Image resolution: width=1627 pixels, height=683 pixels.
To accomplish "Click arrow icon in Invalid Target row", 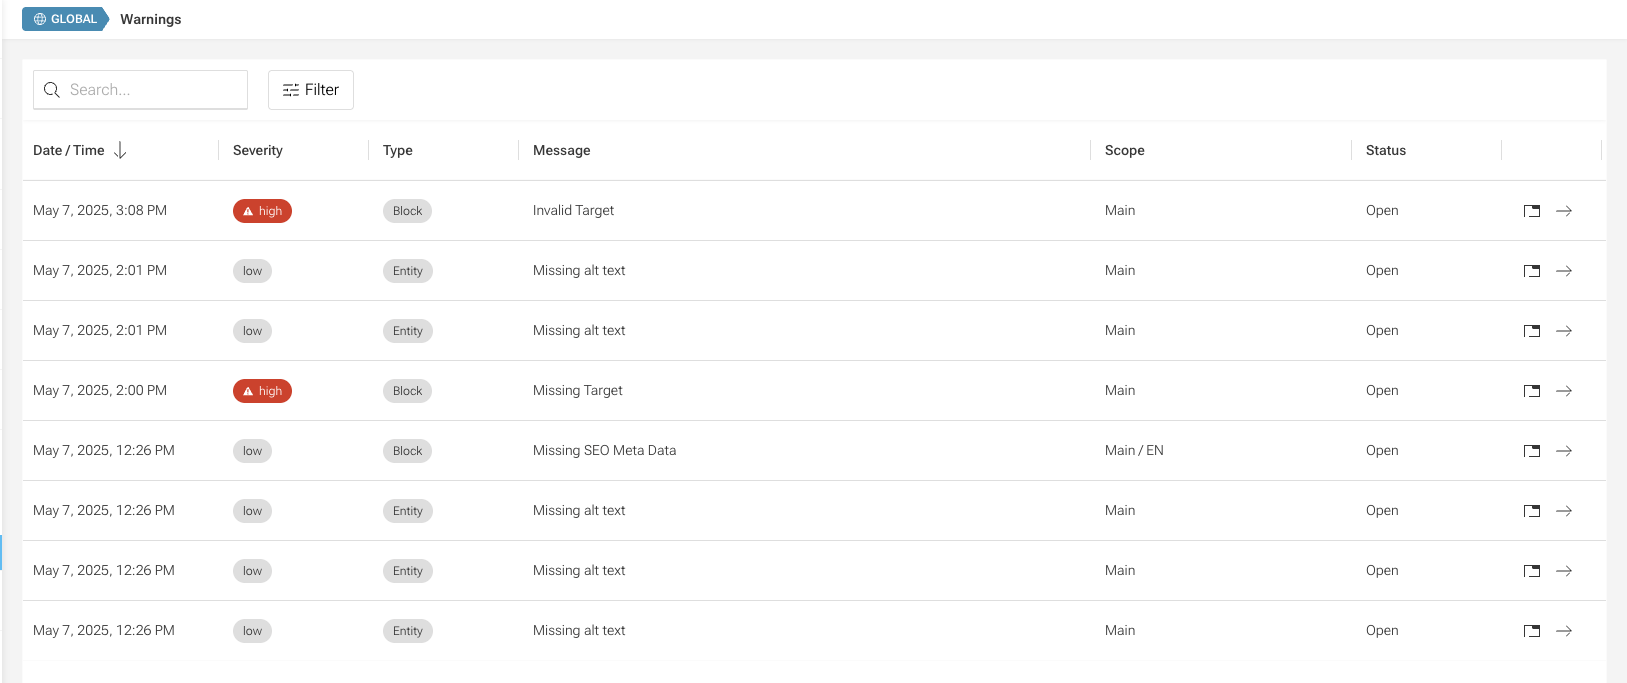I will [1564, 211].
